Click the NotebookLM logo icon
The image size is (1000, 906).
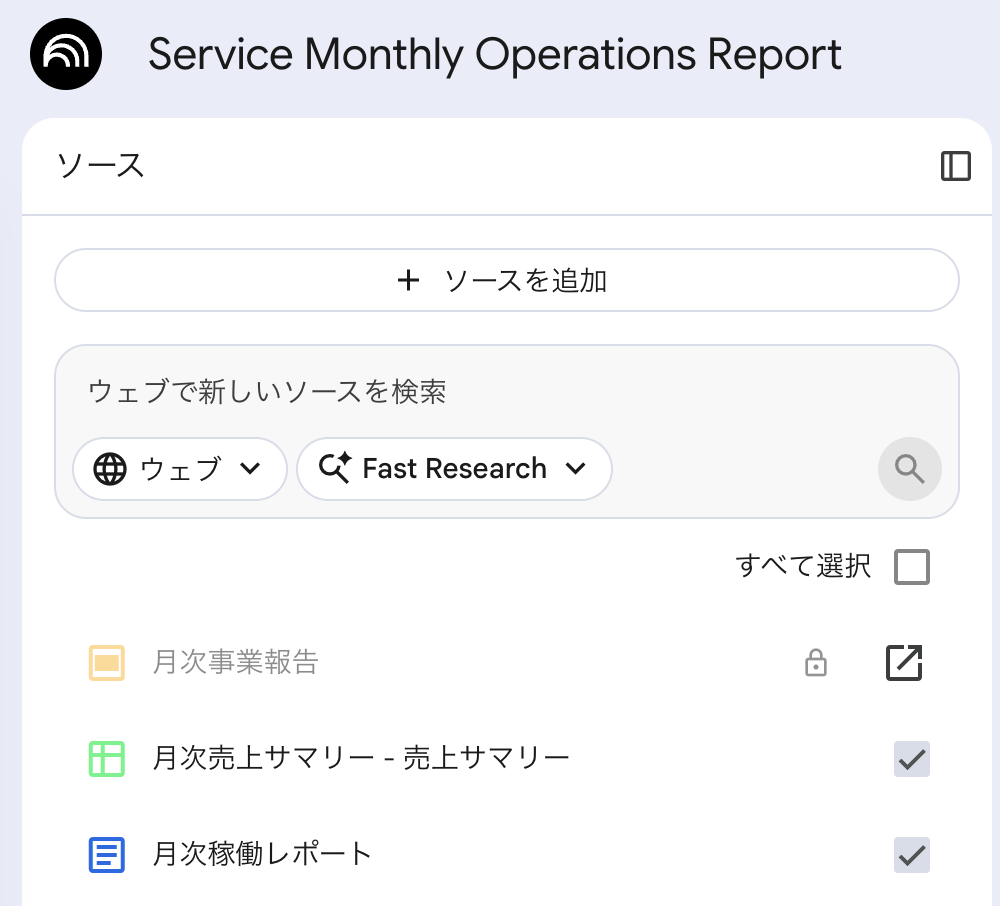pyautogui.click(x=66, y=54)
